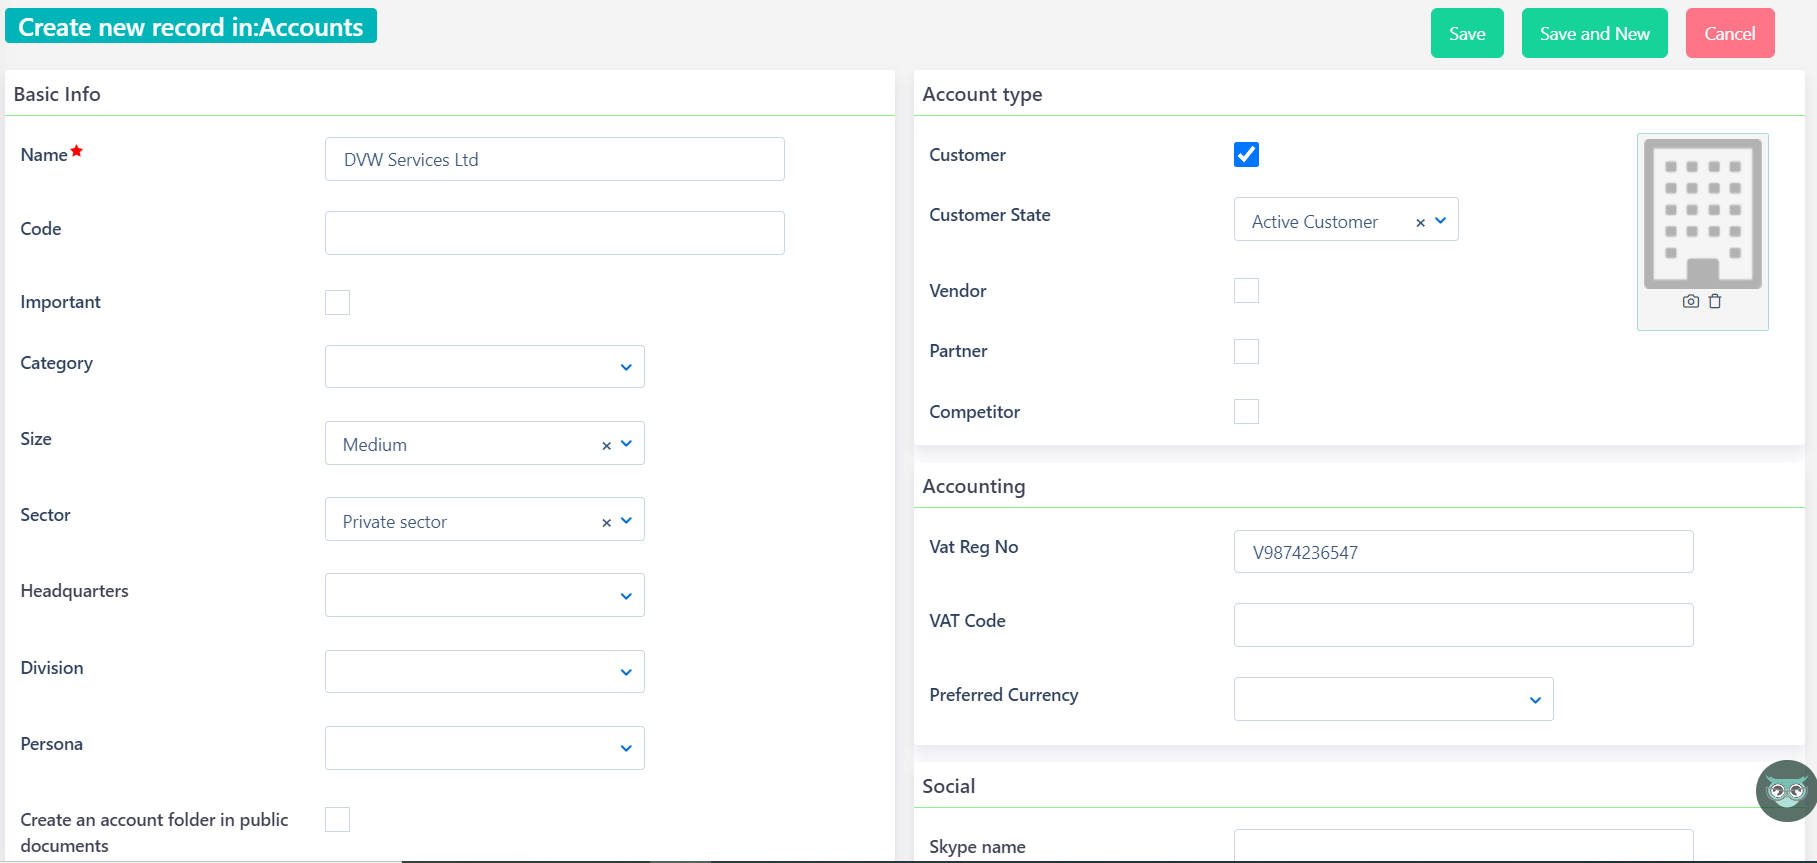Open the Sector dropdown arrow
The height and width of the screenshot is (863, 1817).
(626, 520)
